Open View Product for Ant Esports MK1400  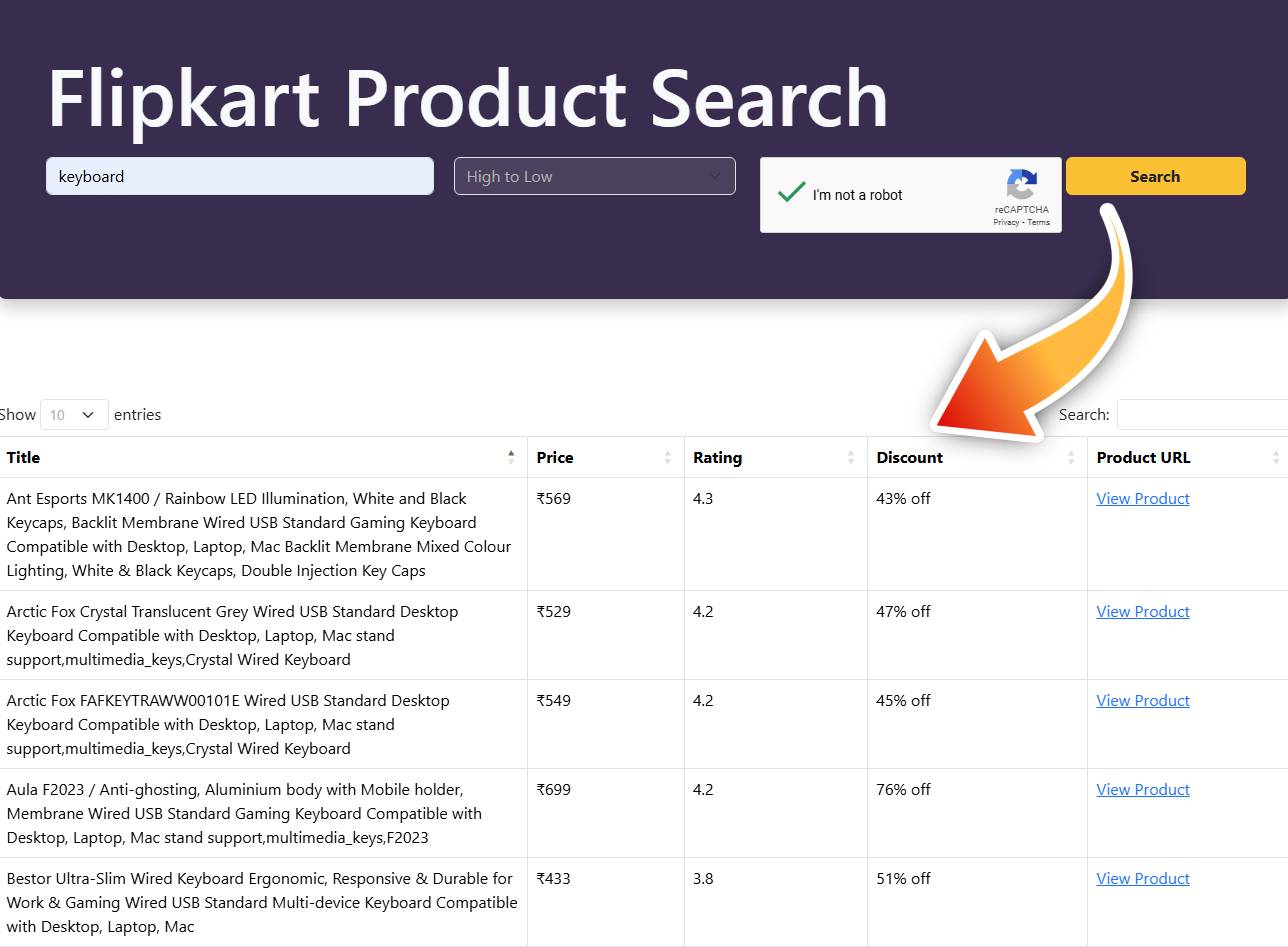point(1143,498)
